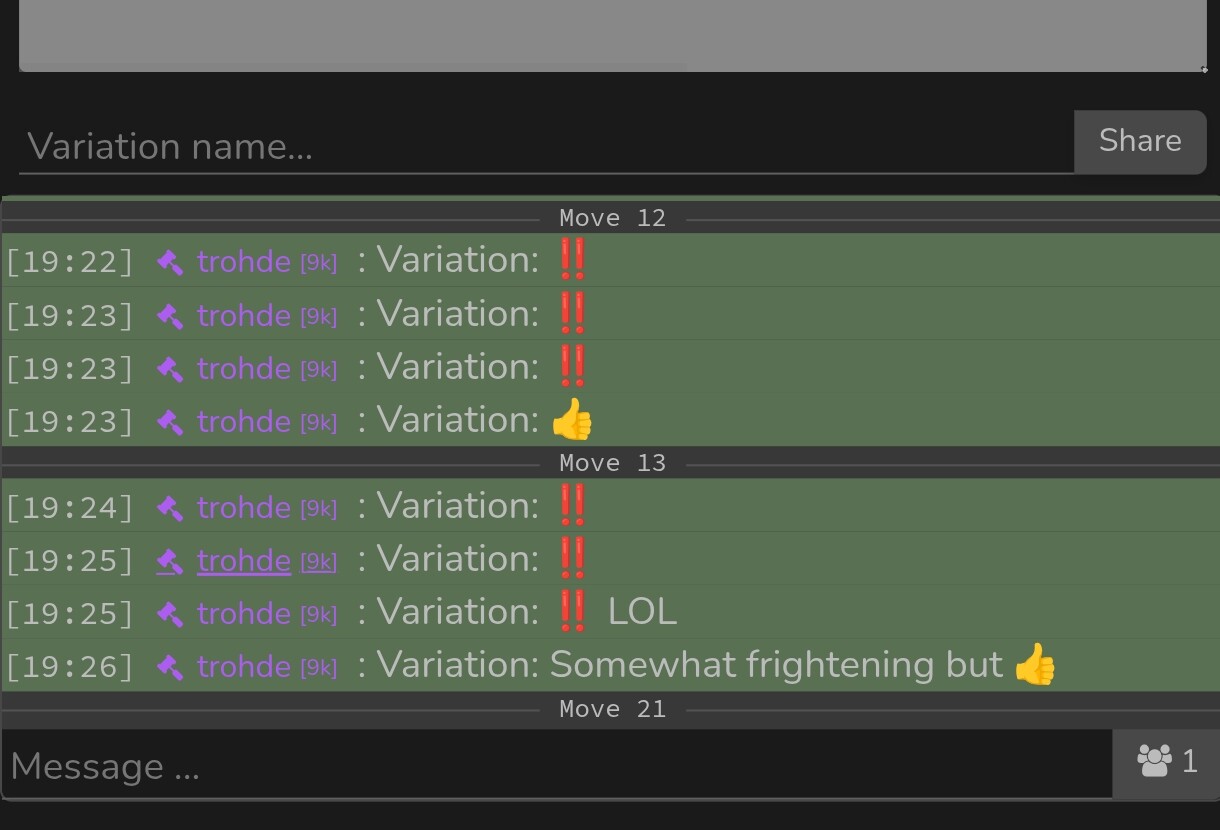Click the gavel beside the underlined trohde username

(x=170, y=562)
